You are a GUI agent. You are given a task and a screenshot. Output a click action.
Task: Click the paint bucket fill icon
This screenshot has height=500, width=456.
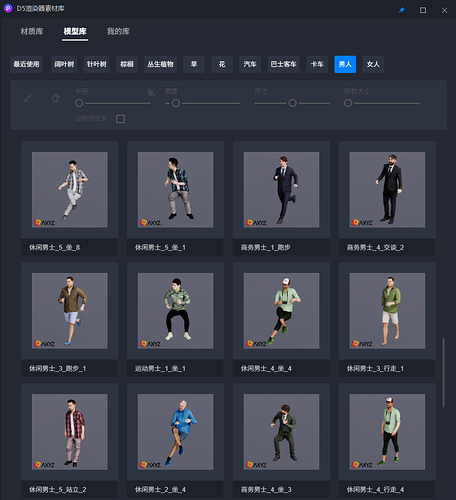pyautogui.click(x=151, y=92)
